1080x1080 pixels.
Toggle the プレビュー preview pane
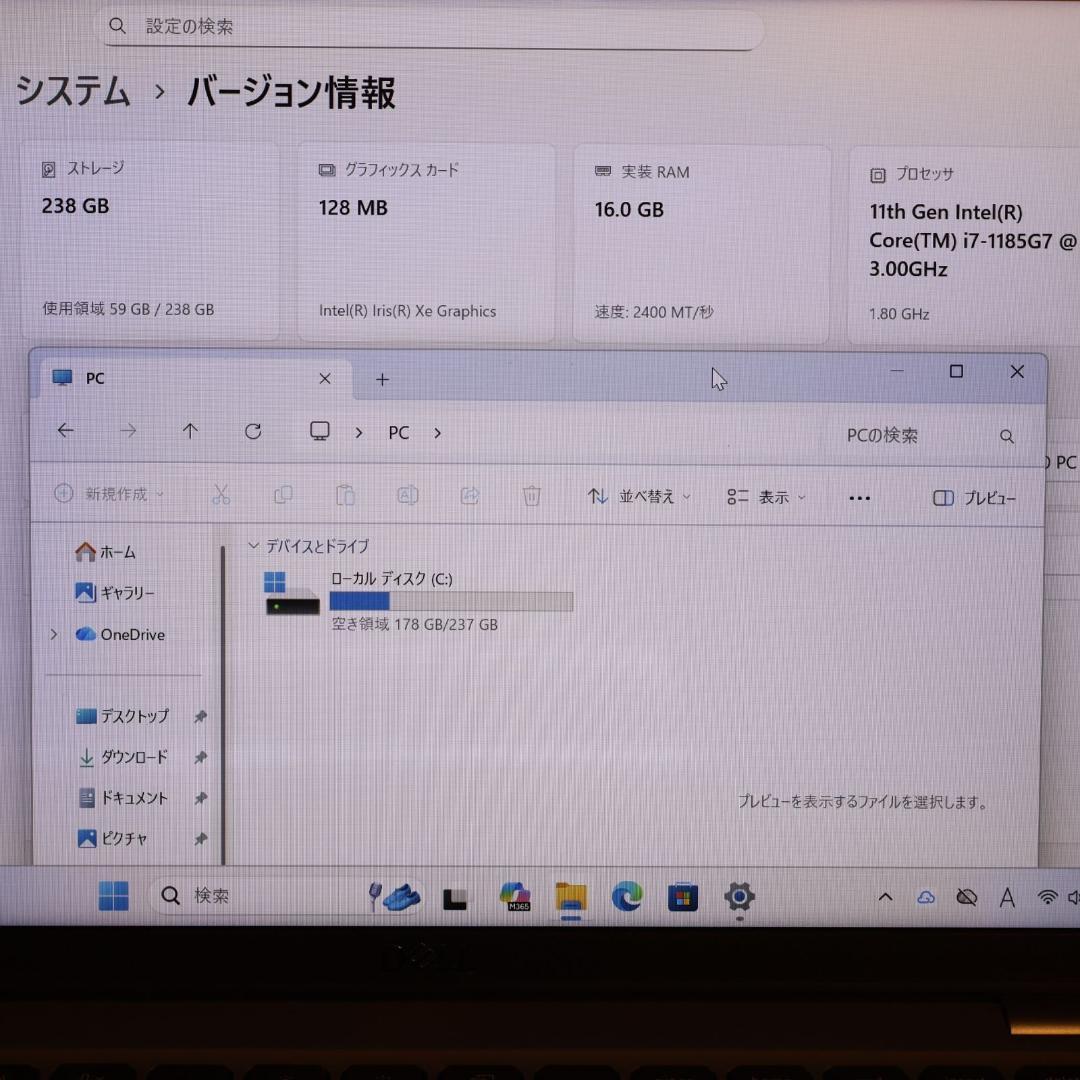click(975, 497)
